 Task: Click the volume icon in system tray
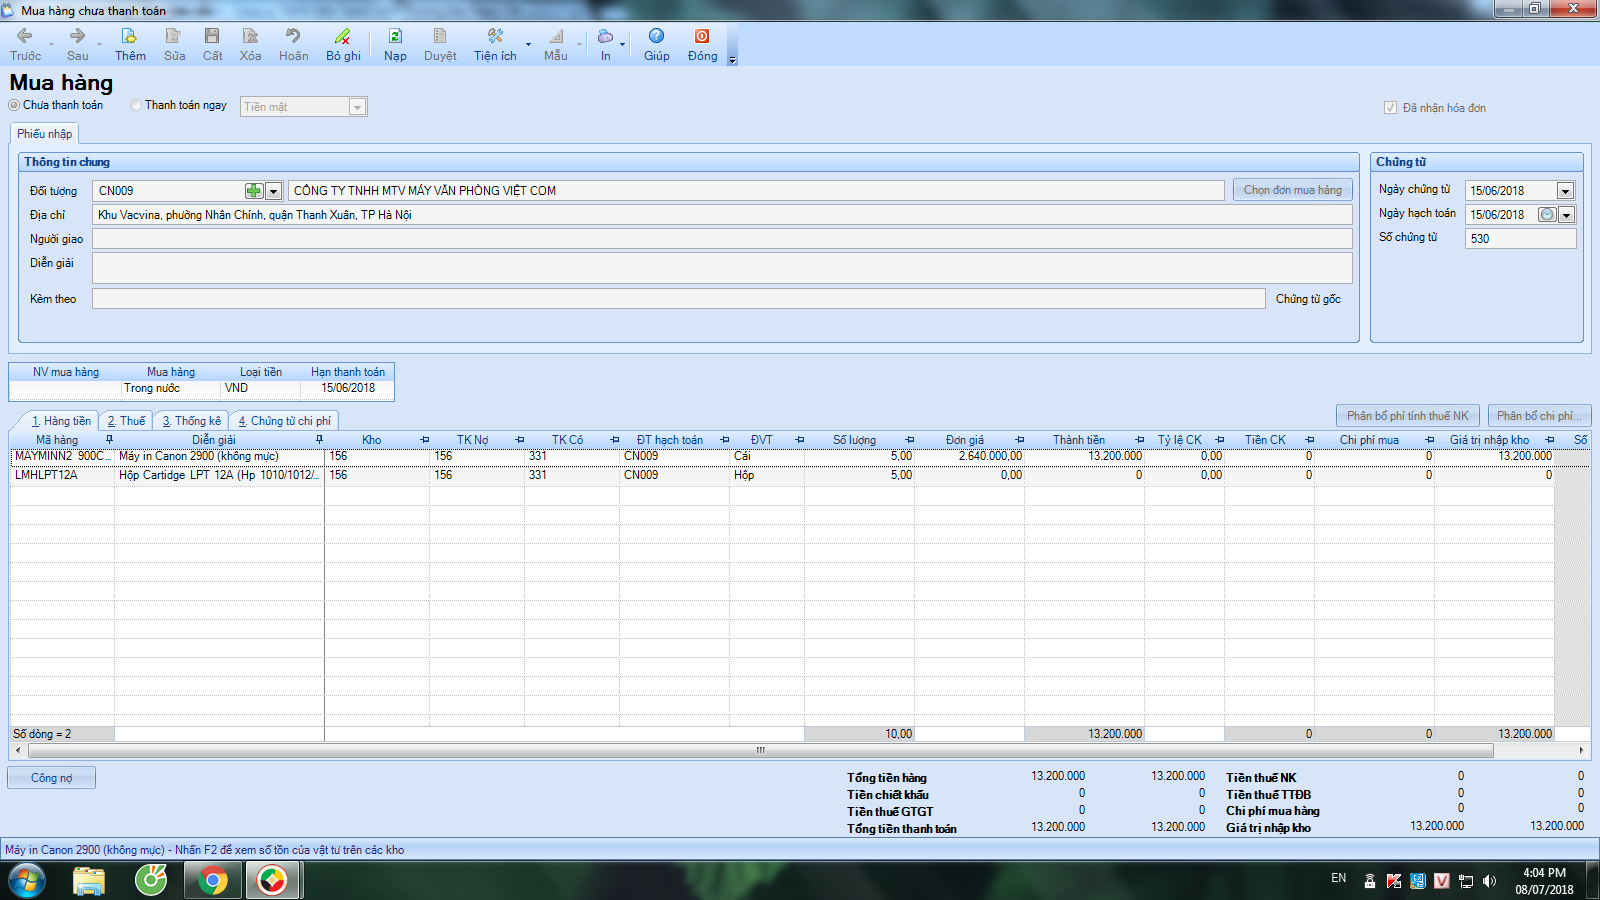1489,881
